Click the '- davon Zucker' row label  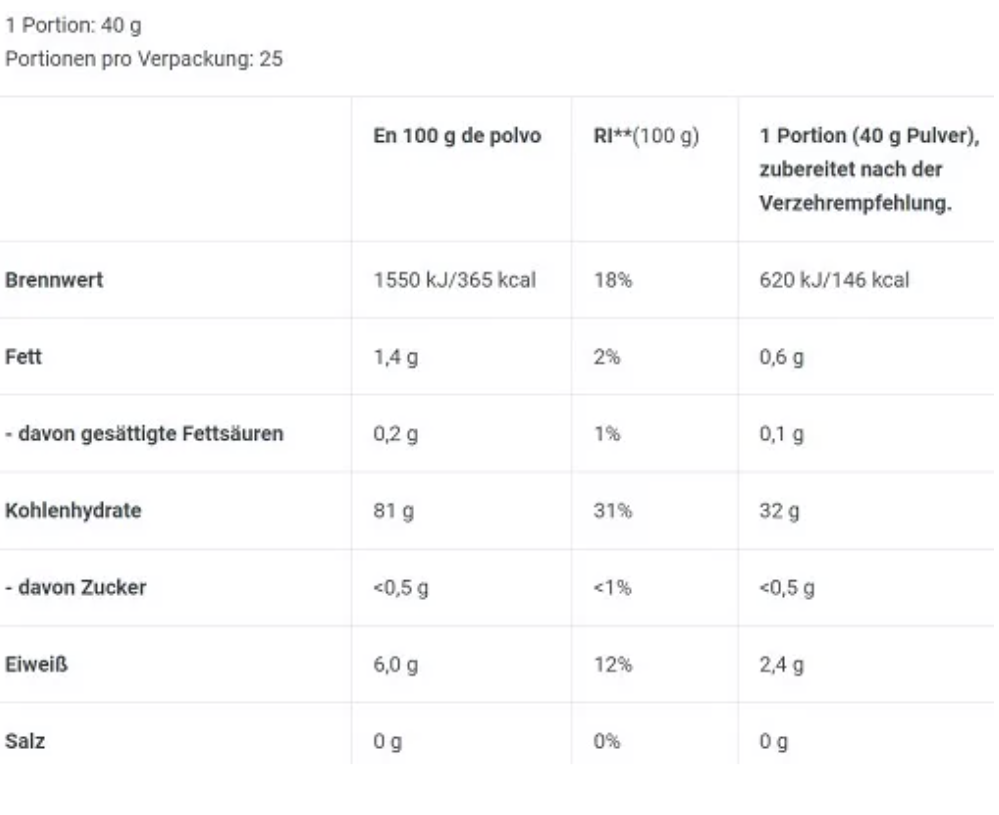(75, 588)
